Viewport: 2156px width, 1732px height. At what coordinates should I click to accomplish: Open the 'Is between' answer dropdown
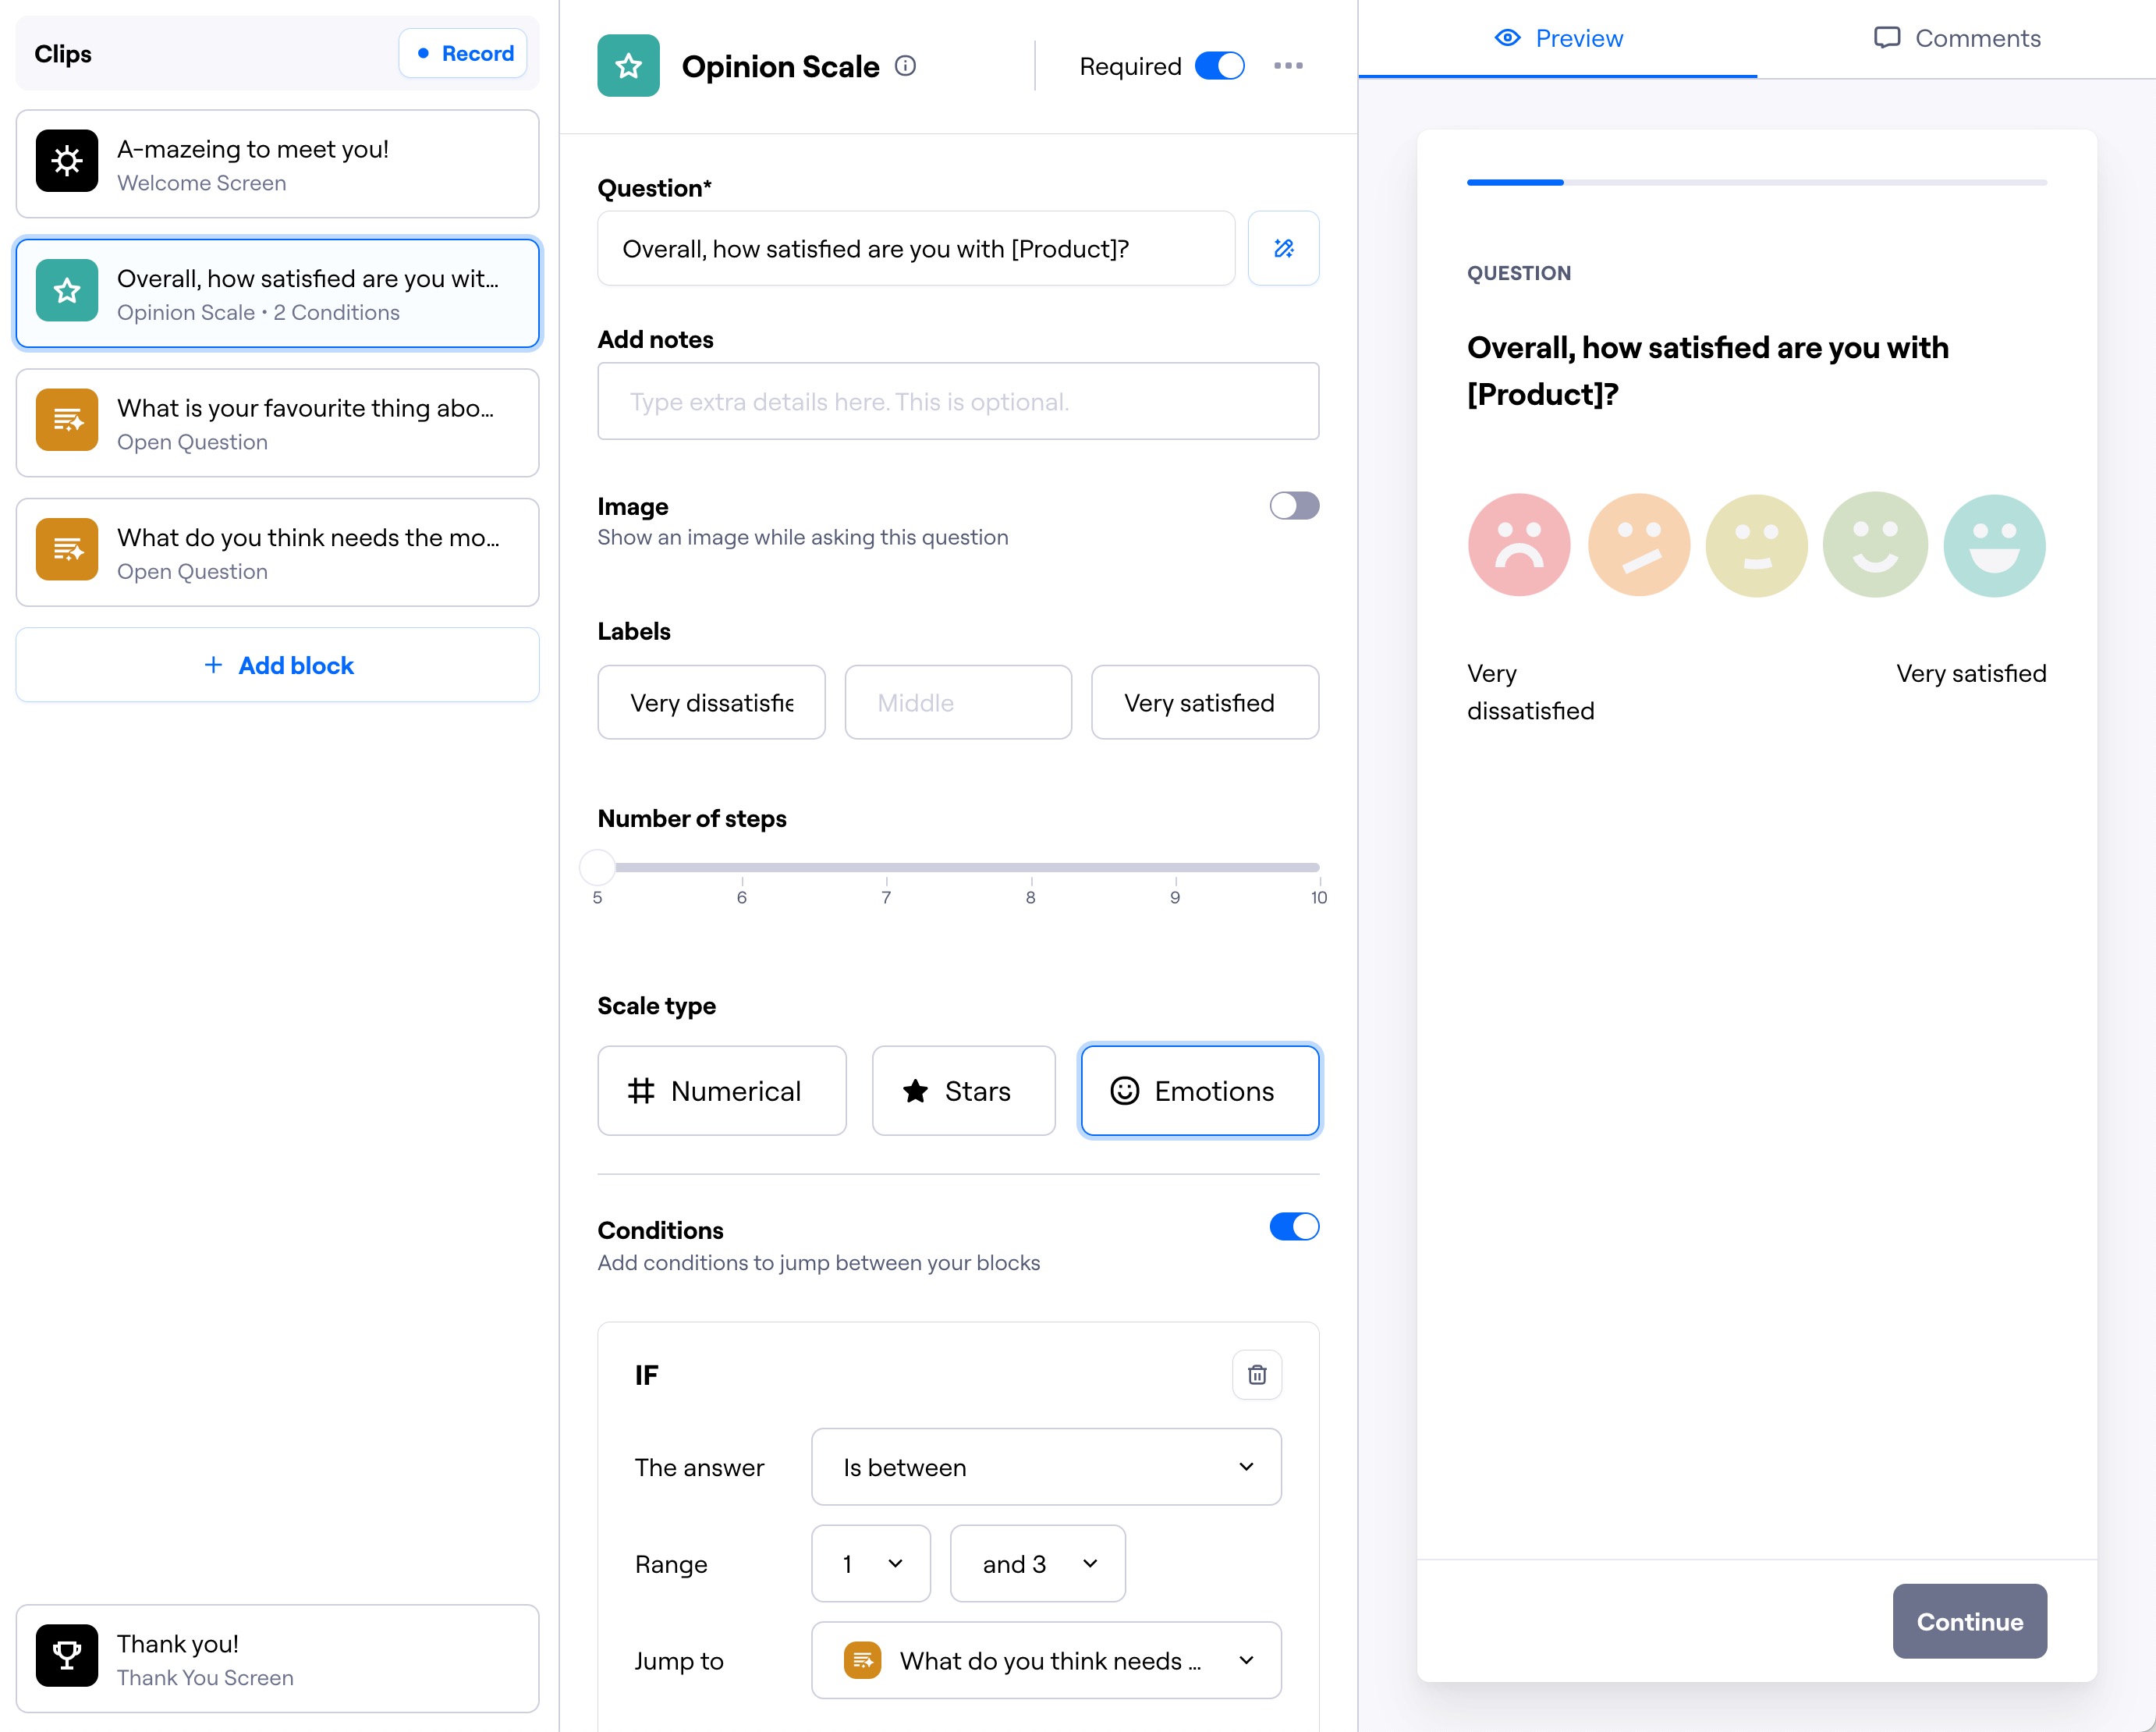click(x=1045, y=1467)
